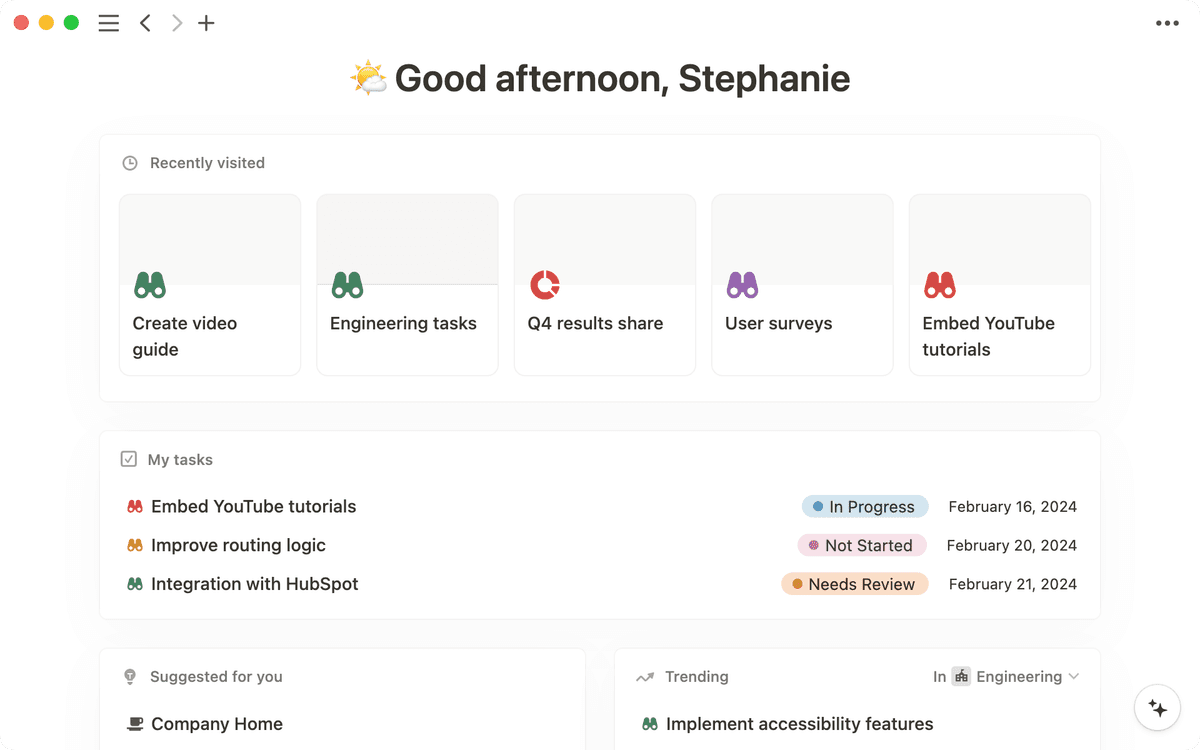Click the Needs Review status pill
The image size is (1200, 750).
(855, 583)
